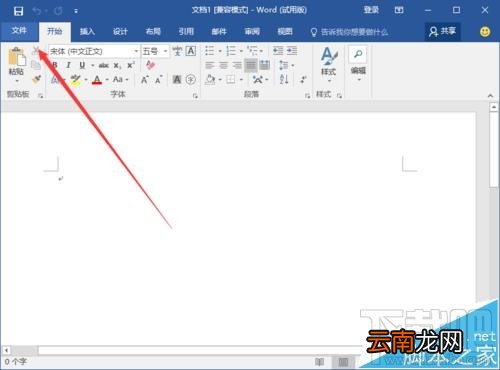This screenshot has height=370, width=500.
Task: Toggle Bold formatting
Action: 55,65
